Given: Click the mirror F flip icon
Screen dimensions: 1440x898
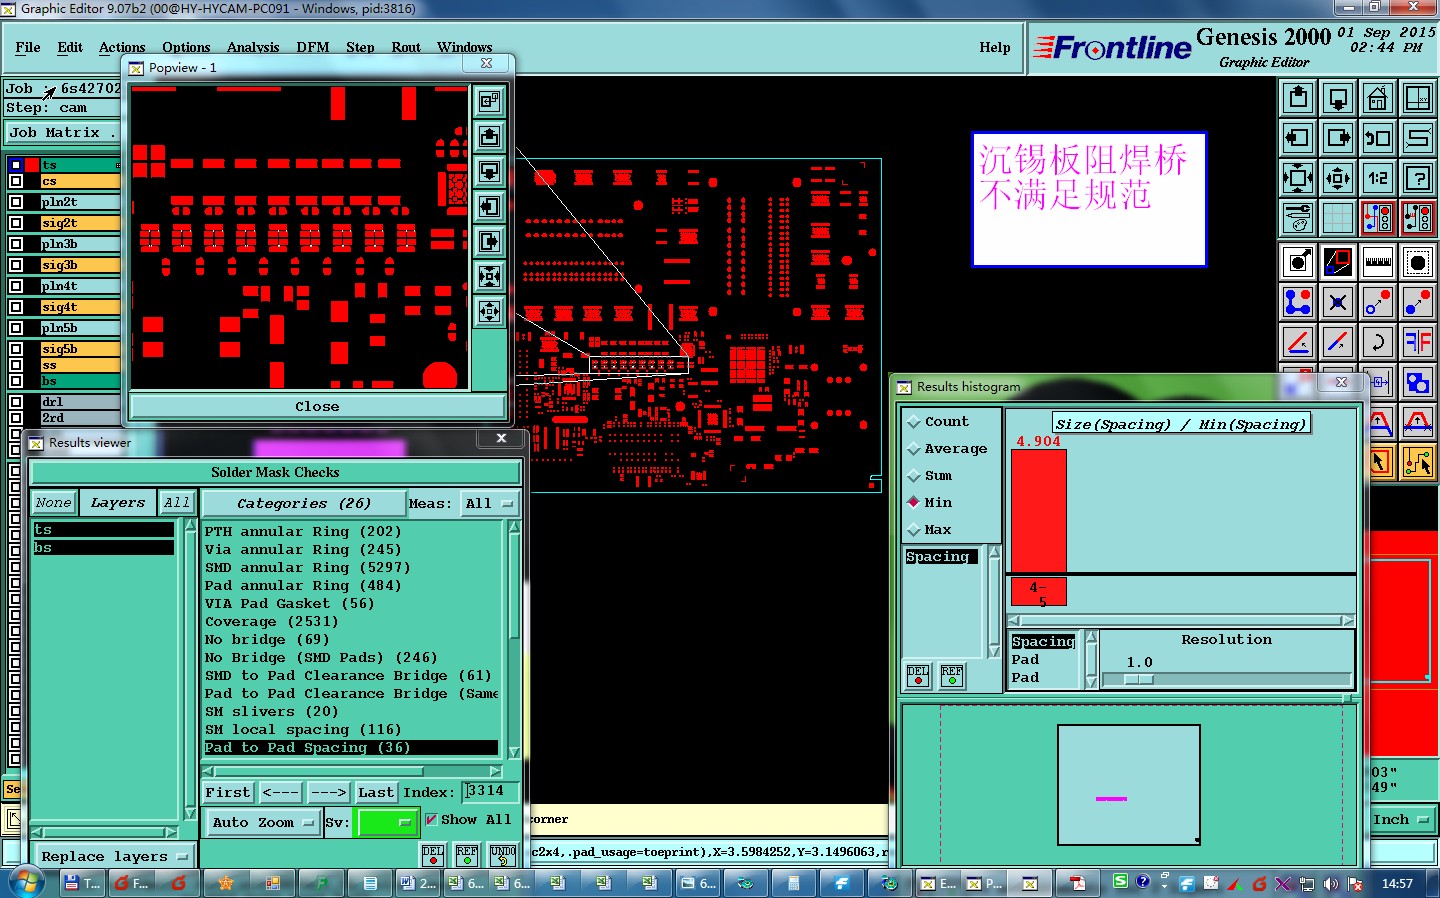Looking at the screenshot, I should pos(1418,342).
